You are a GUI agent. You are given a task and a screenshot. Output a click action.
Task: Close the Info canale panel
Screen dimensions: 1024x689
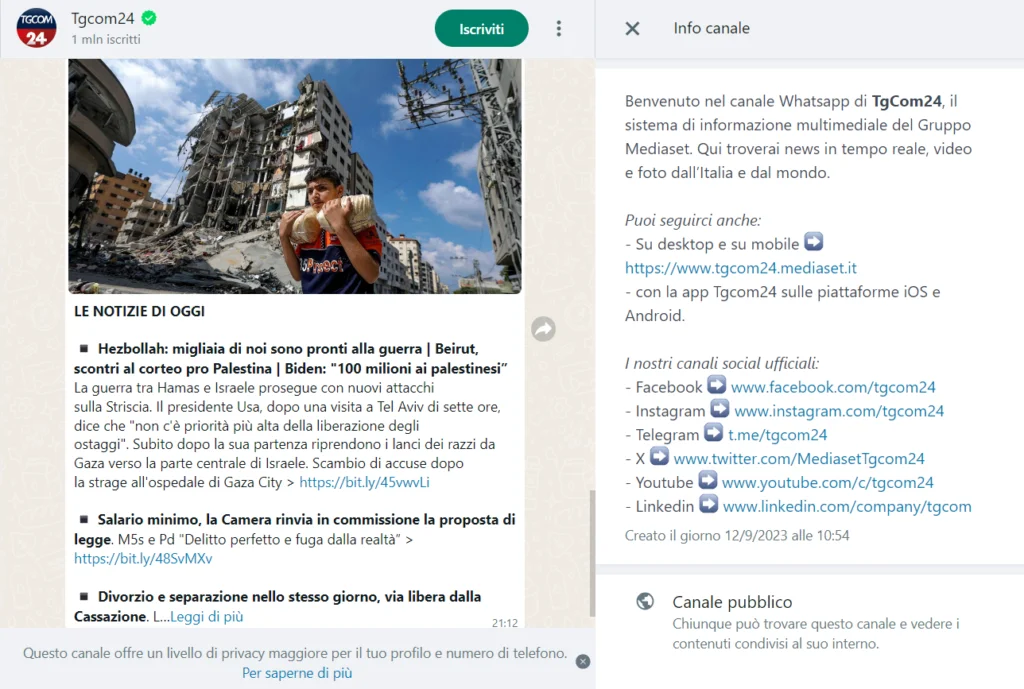tap(632, 28)
